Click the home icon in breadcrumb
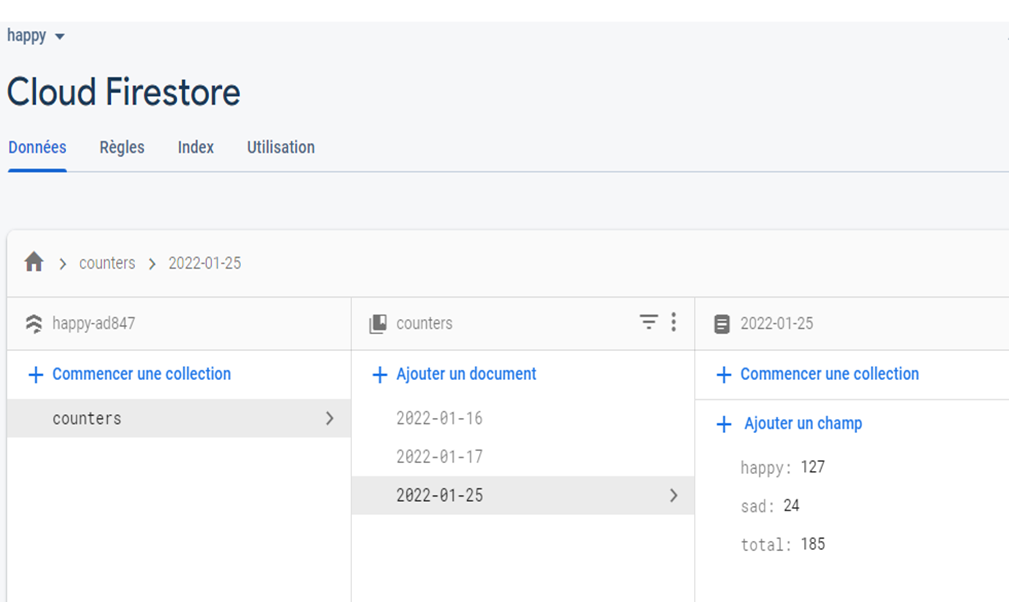The width and height of the screenshot is (1009, 602). pos(34,263)
